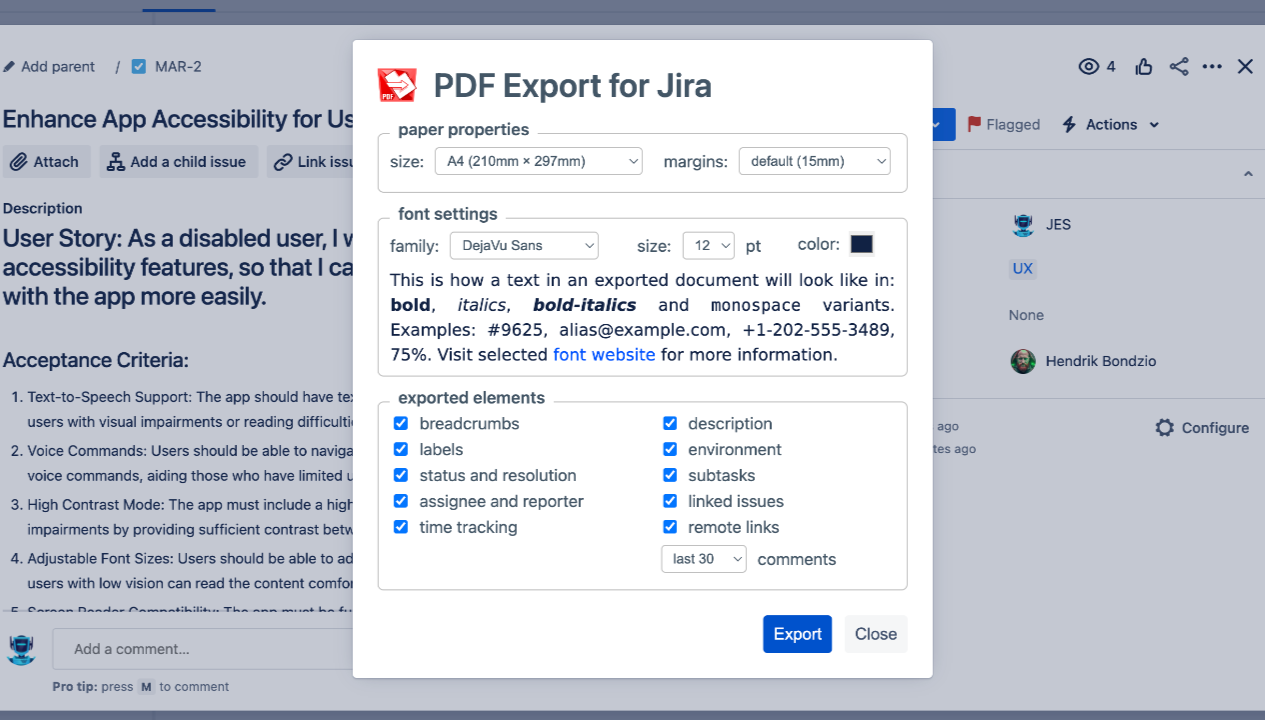Click the Hendrik Bondzio reporter name
The width and height of the screenshot is (1265, 720).
point(1101,361)
